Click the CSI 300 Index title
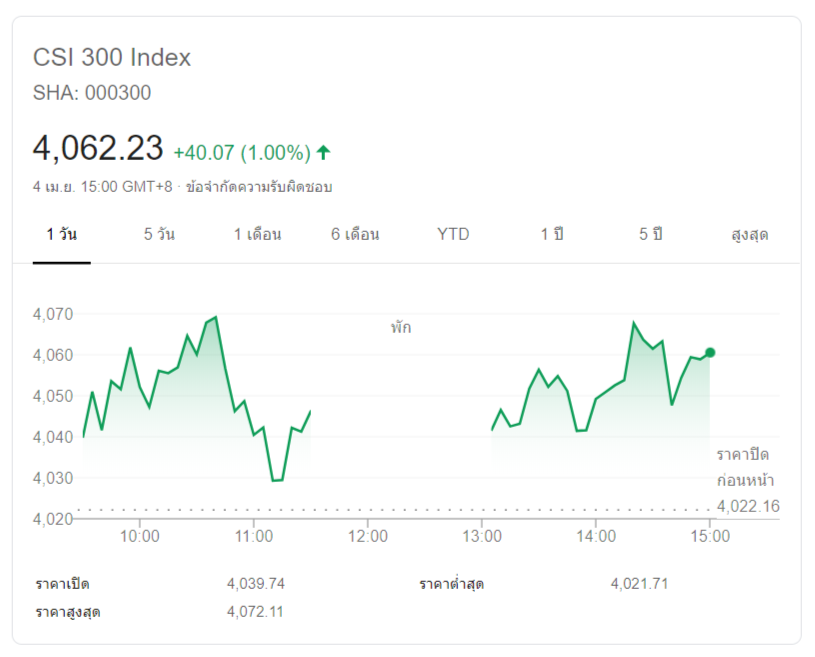This screenshot has height=657, width=815. pos(112,58)
